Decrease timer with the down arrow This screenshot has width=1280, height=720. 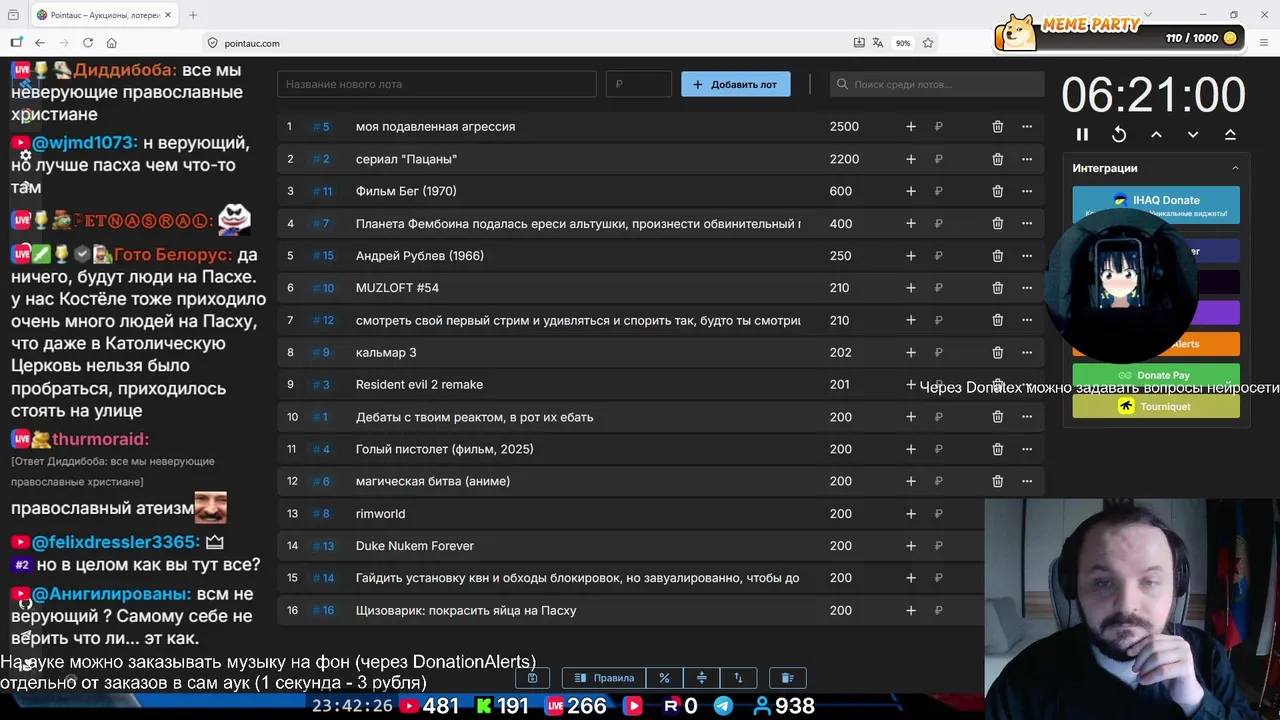tap(1193, 134)
